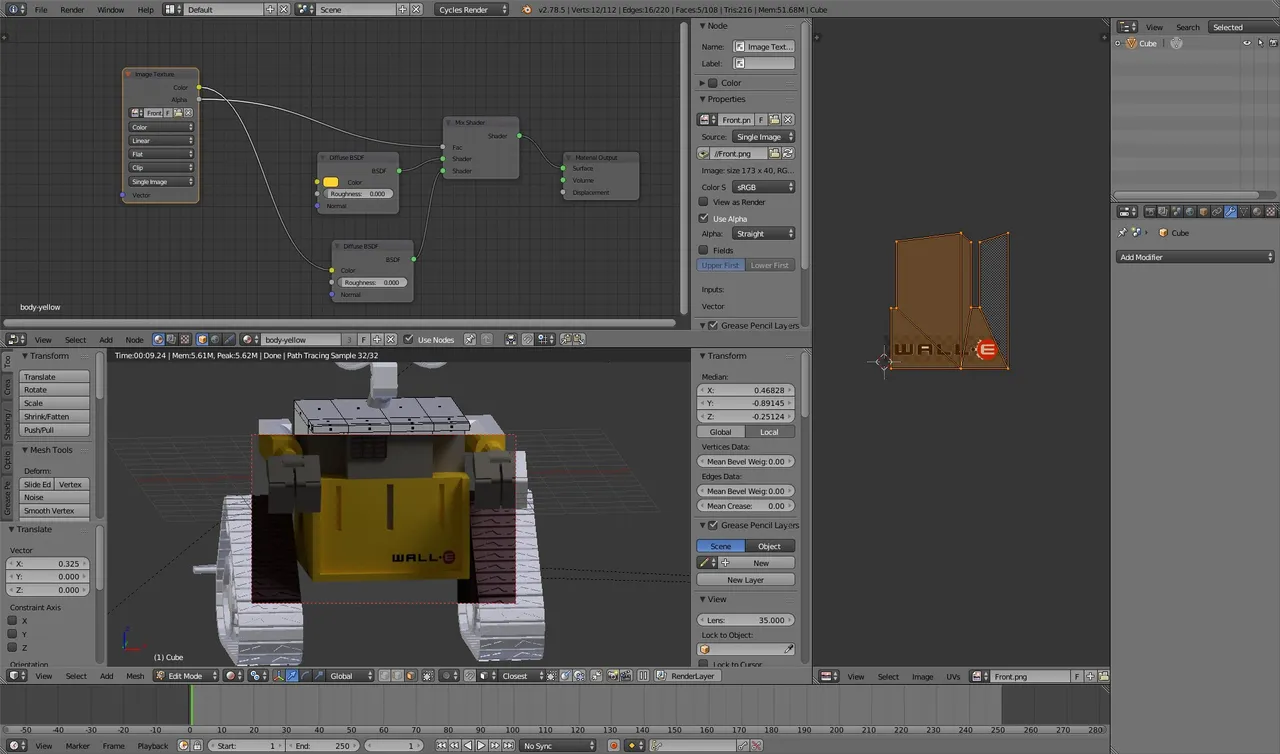The image size is (1280, 754).
Task: Play animation forward in timeline
Action: point(480,745)
